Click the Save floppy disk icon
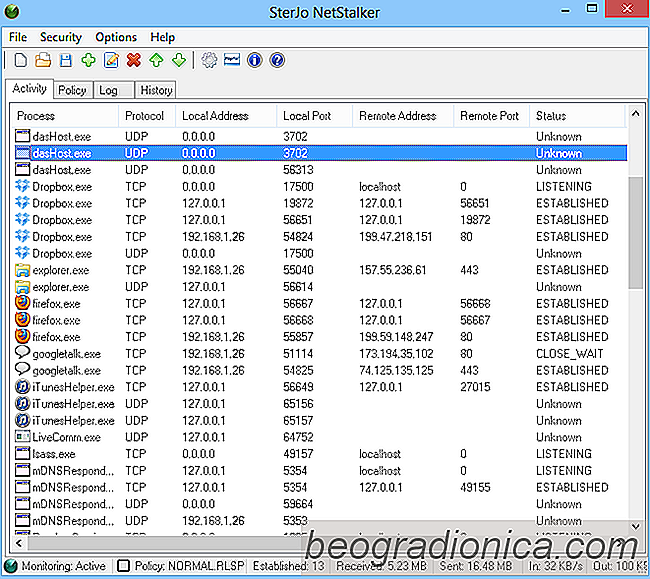 tap(66, 61)
